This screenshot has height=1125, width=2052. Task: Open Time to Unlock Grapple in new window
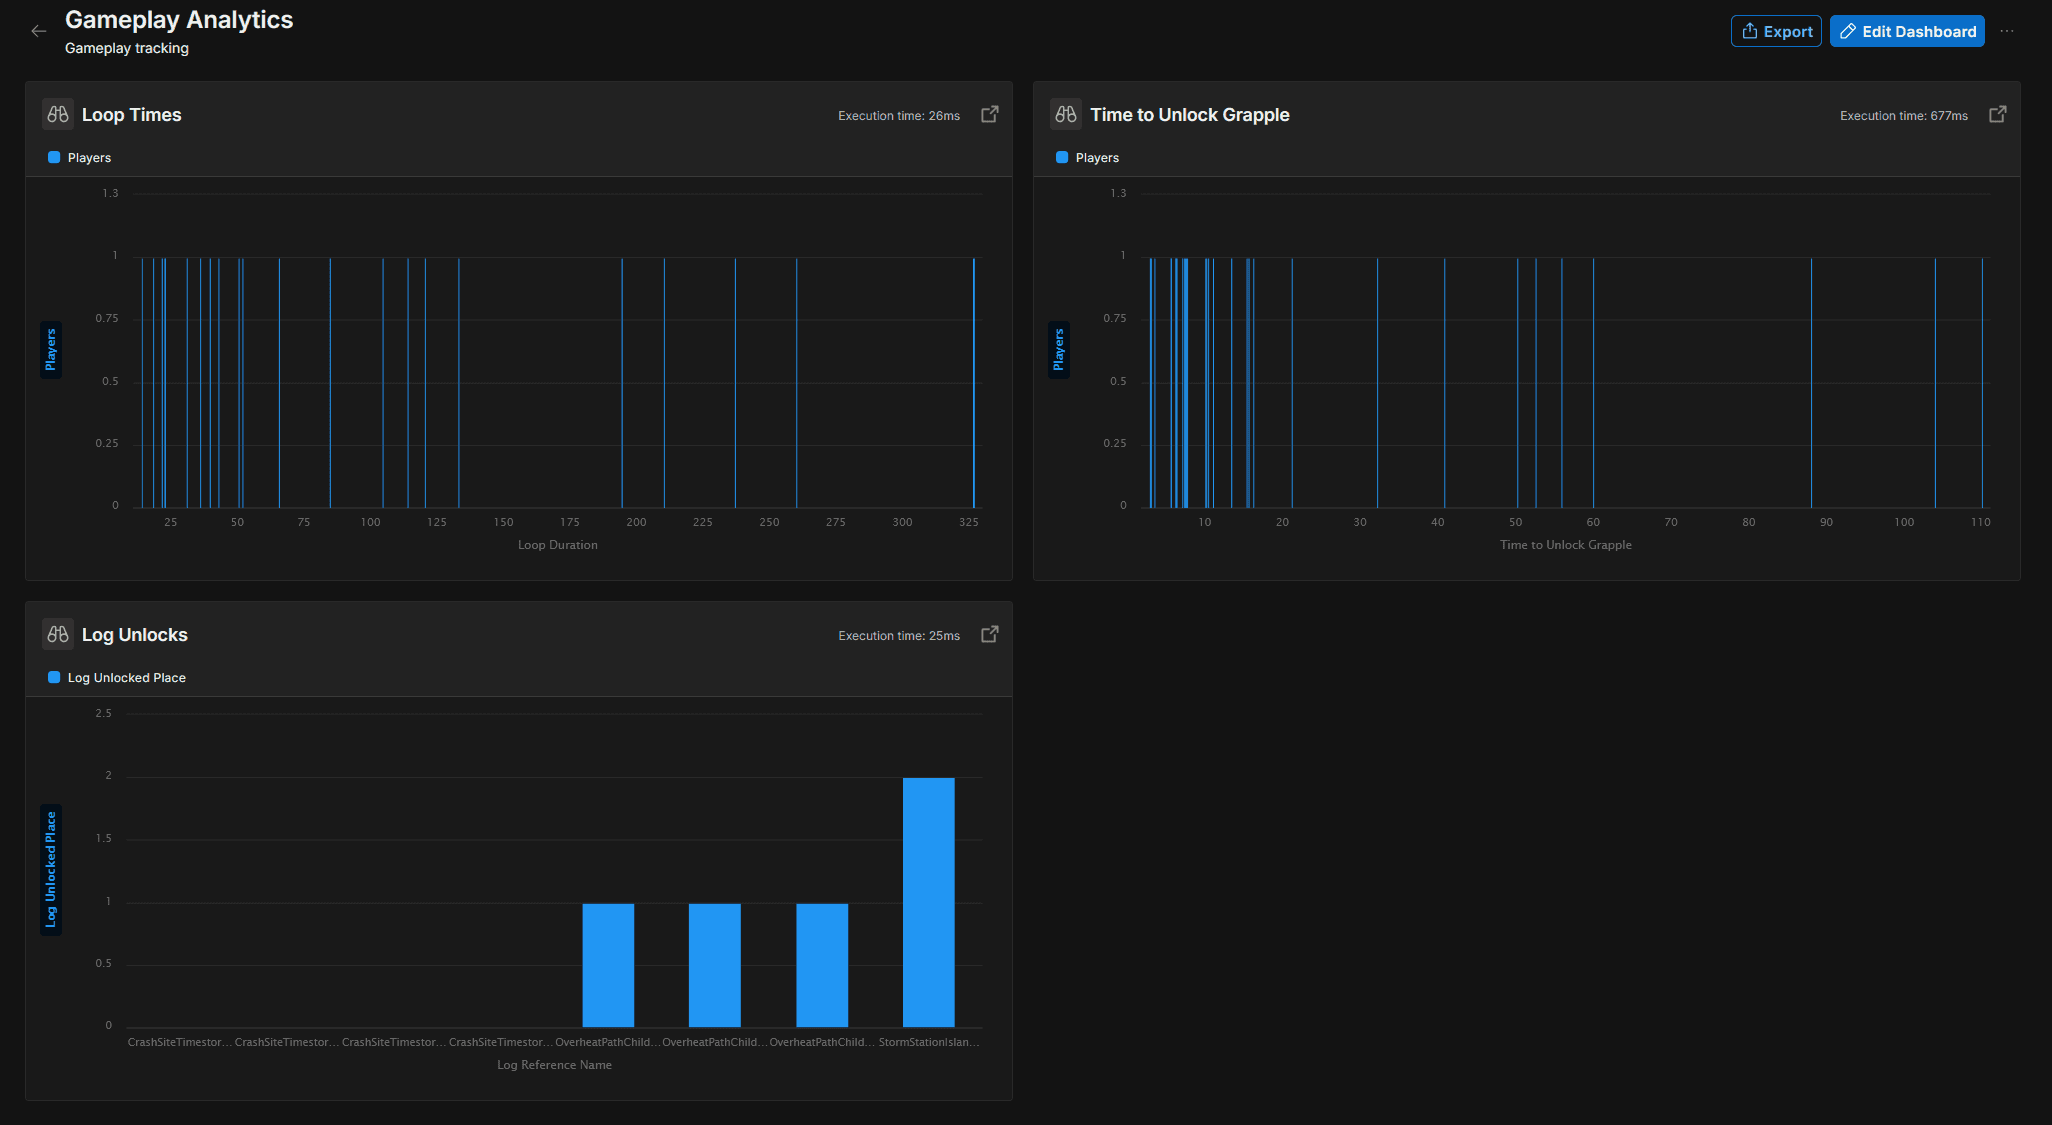(1998, 114)
